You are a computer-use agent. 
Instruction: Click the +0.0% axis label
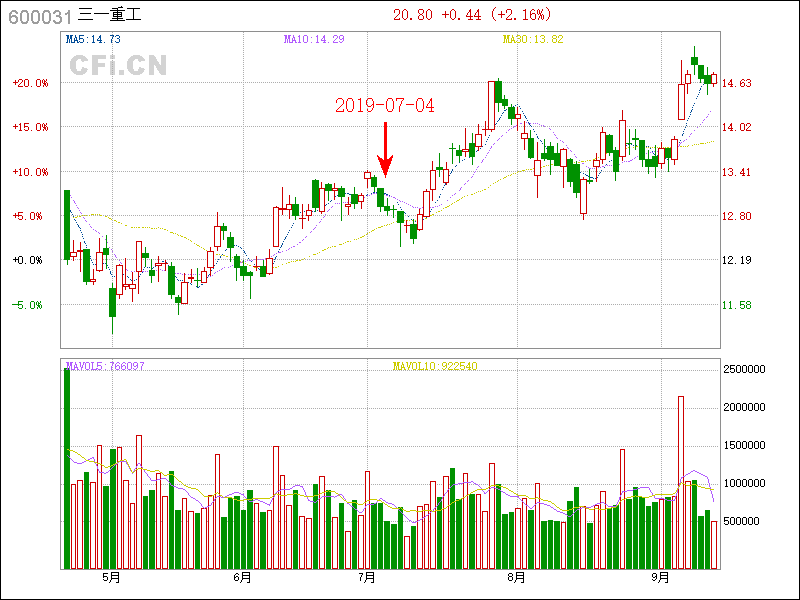[28, 260]
